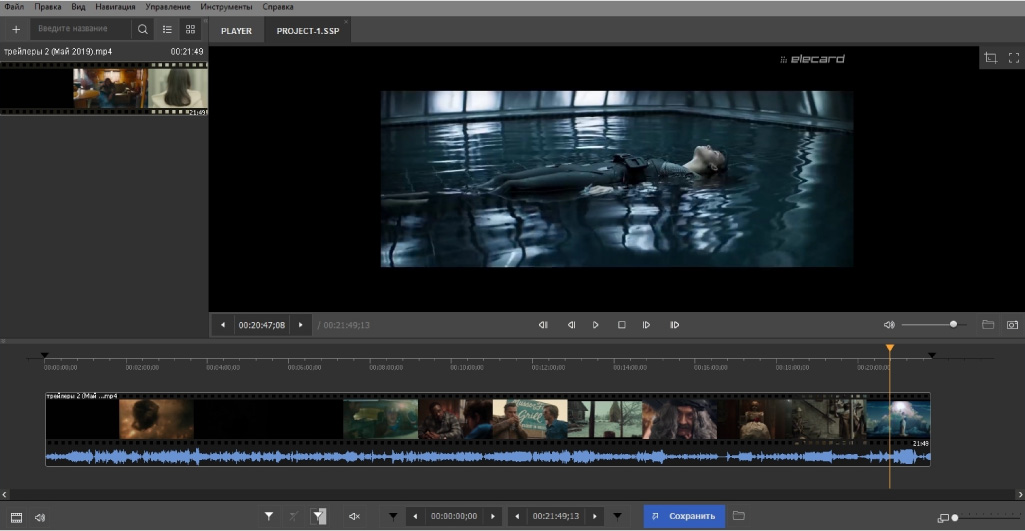Toggle audio waveform track speaker icon
This screenshot has width=1025, height=531.
(x=40, y=517)
